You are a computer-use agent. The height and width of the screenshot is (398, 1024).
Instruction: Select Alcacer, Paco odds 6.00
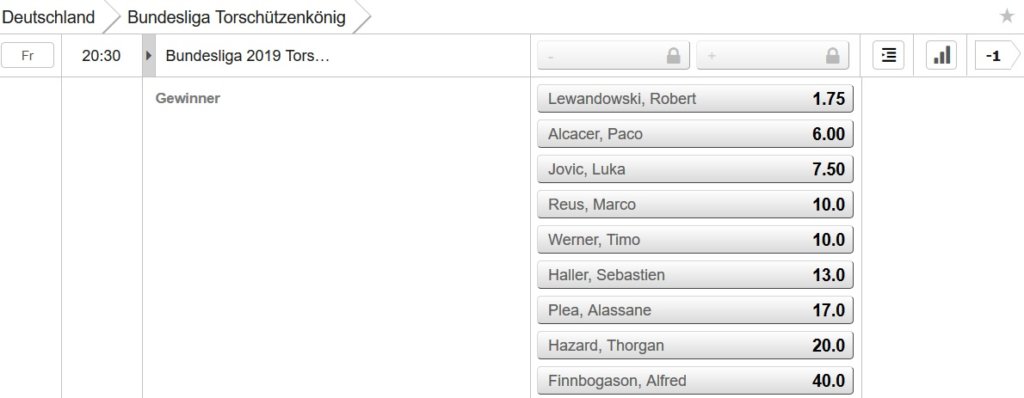(695, 134)
